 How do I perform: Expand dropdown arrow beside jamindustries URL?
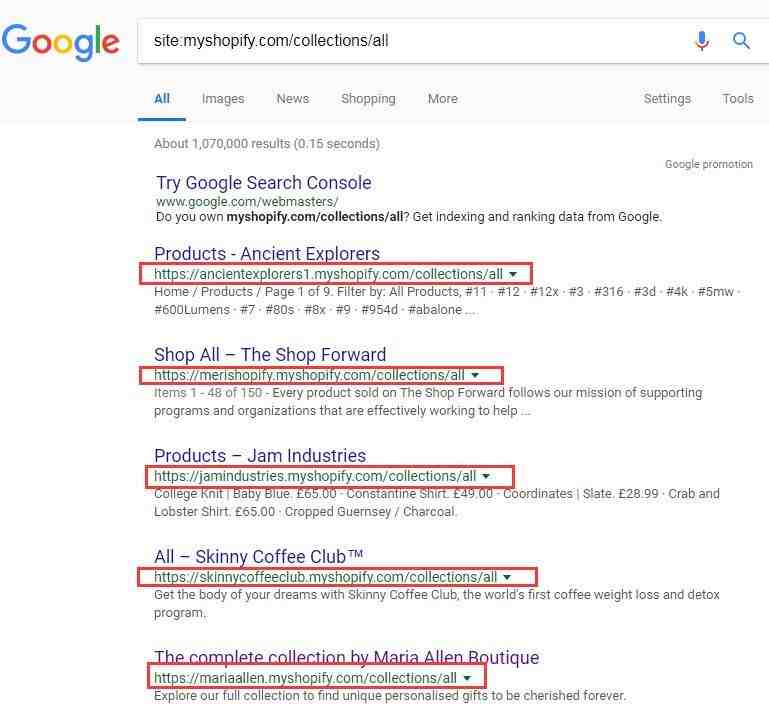[486, 476]
